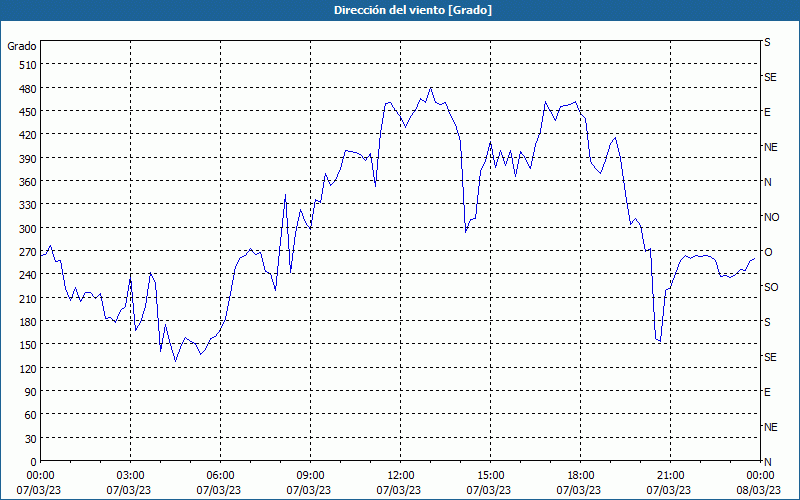Select the SO compass label on right axis
800x500 pixels.
coord(771,287)
